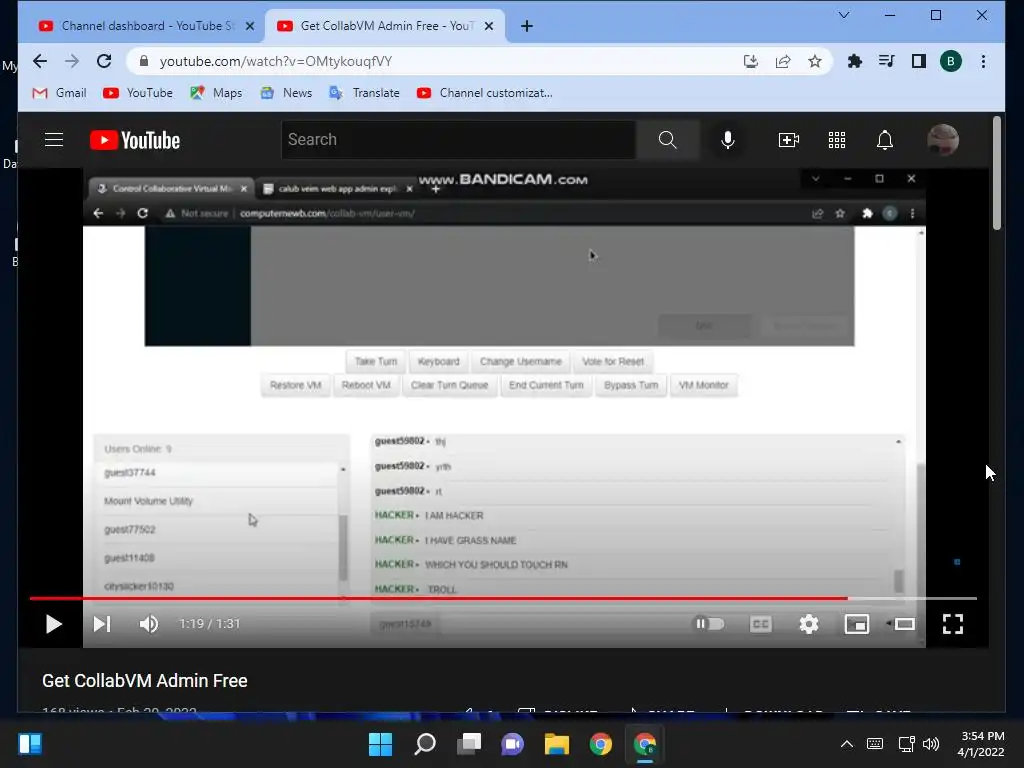Open the media controls icon in the toolbar
The image size is (1024, 768).
tap(886, 61)
